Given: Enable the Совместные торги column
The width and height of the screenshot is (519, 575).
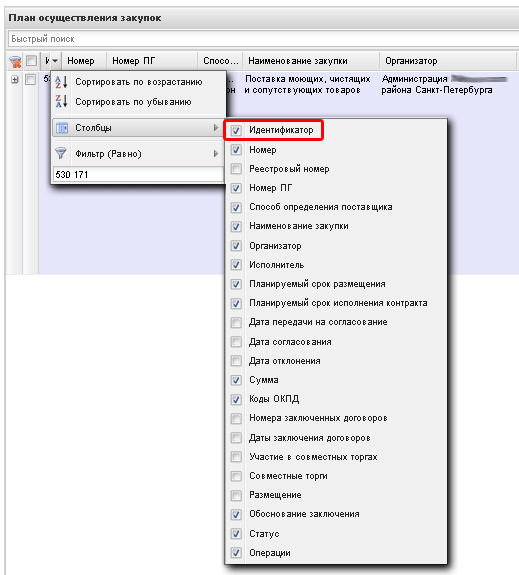Looking at the screenshot, I should (x=236, y=476).
